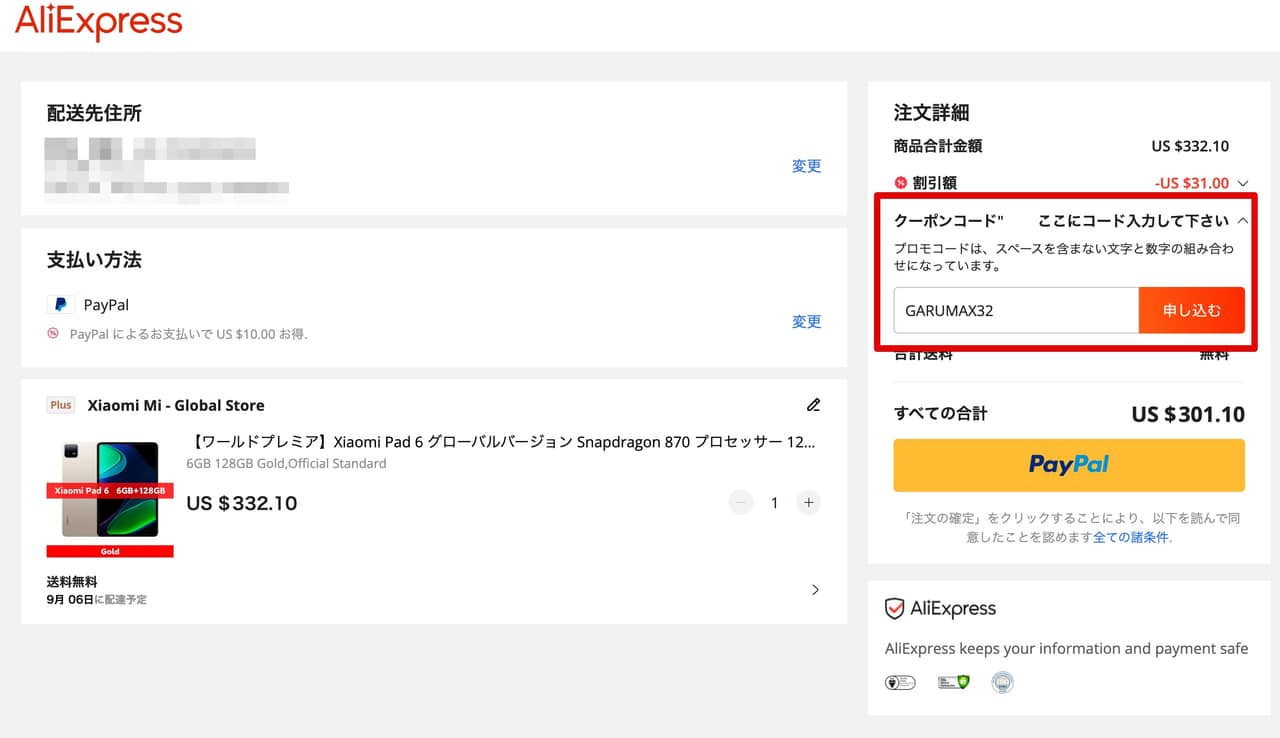
Task: Click the PayPal logo under payment method
Action: (61, 305)
